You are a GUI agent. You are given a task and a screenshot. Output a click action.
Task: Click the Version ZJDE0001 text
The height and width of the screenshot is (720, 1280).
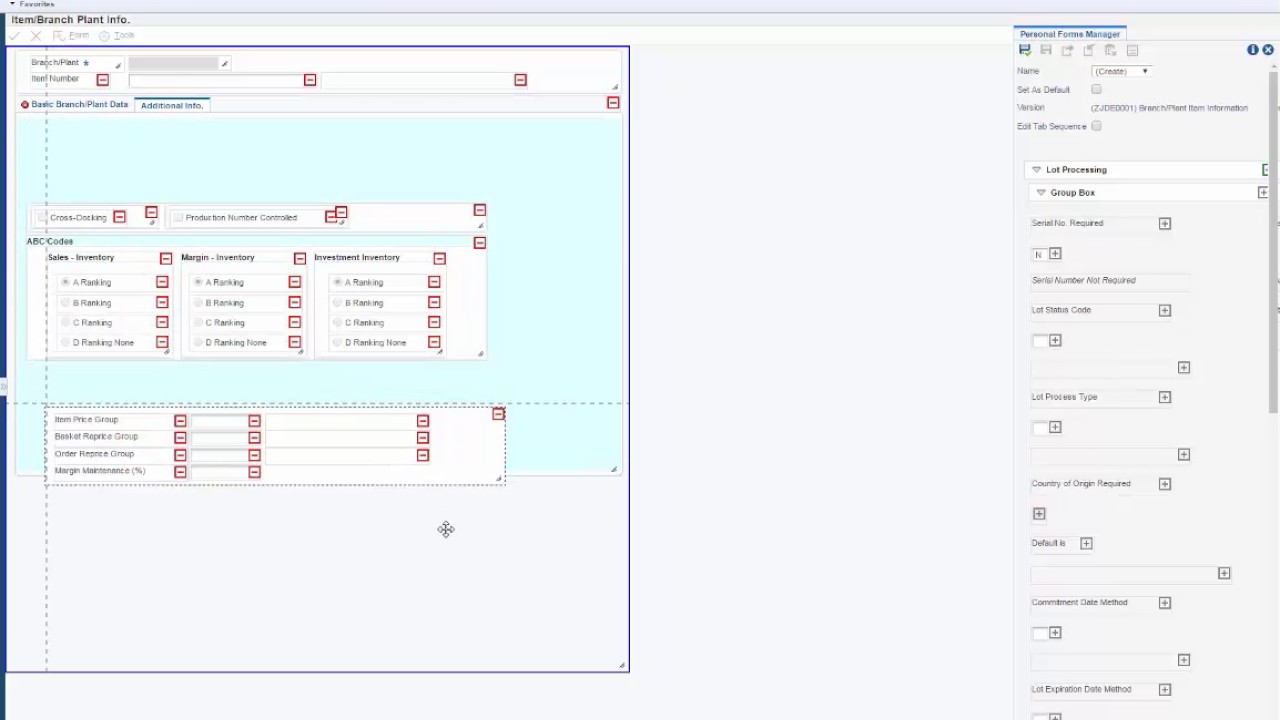[x=1169, y=108]
